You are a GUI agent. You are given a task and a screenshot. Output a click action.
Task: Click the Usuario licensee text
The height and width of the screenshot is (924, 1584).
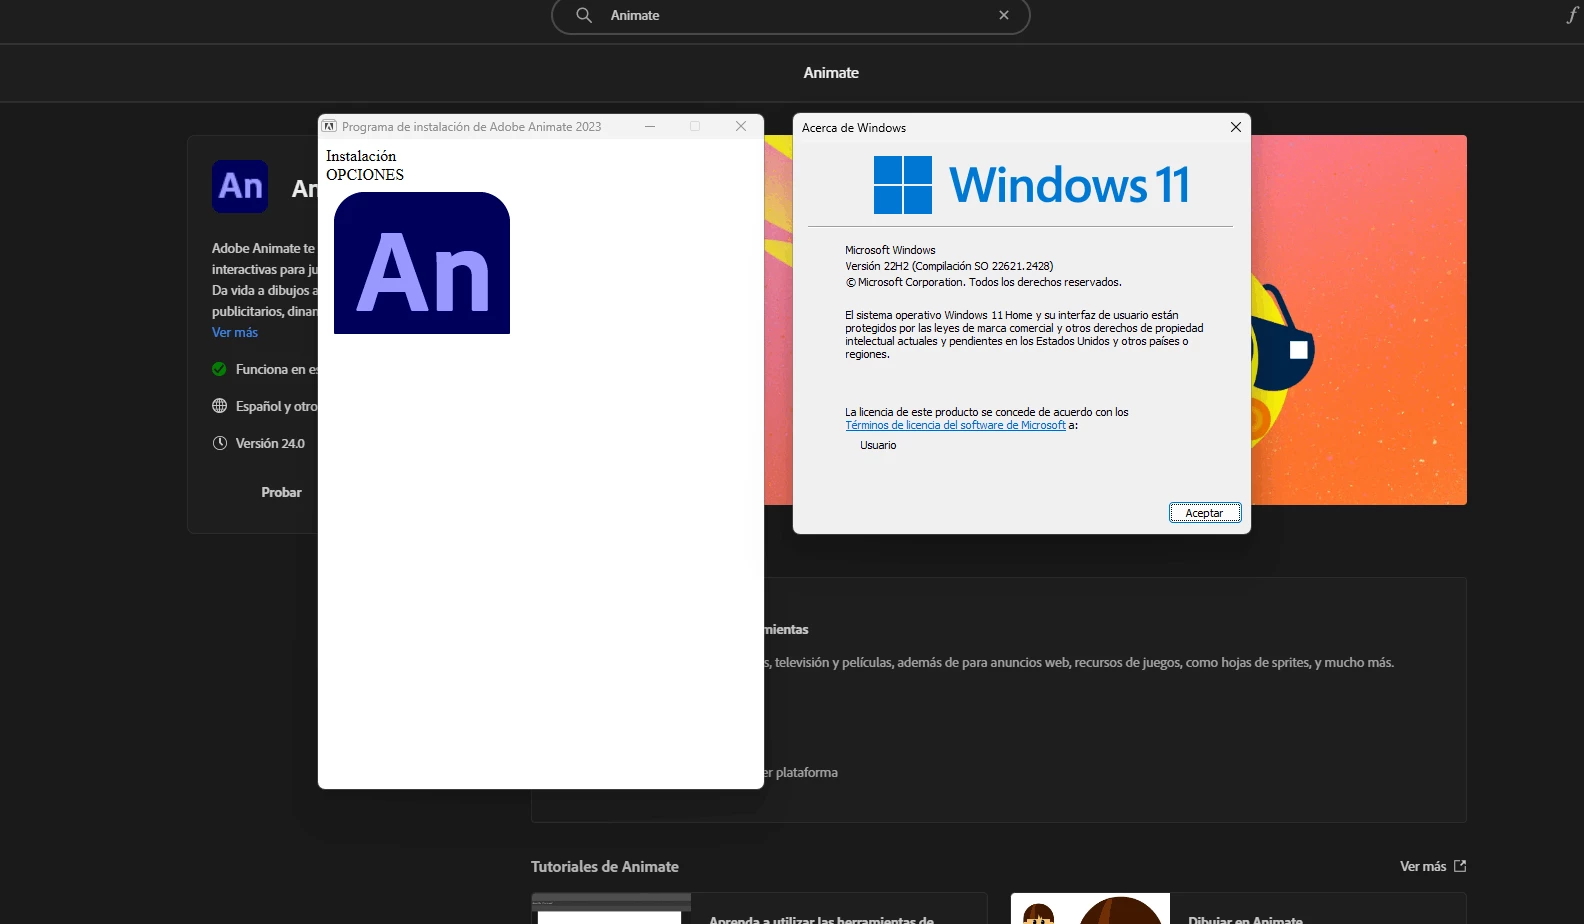click(878, 445)
